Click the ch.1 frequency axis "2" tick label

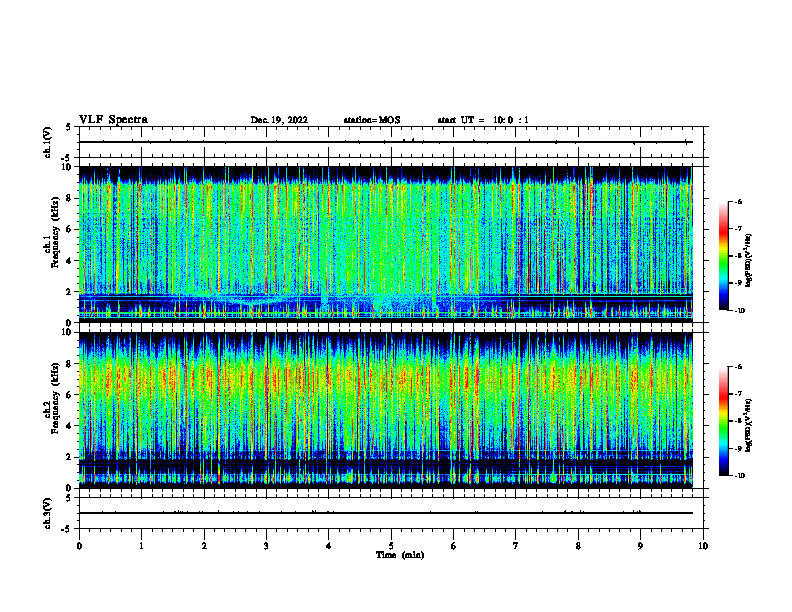coord(70,292)
